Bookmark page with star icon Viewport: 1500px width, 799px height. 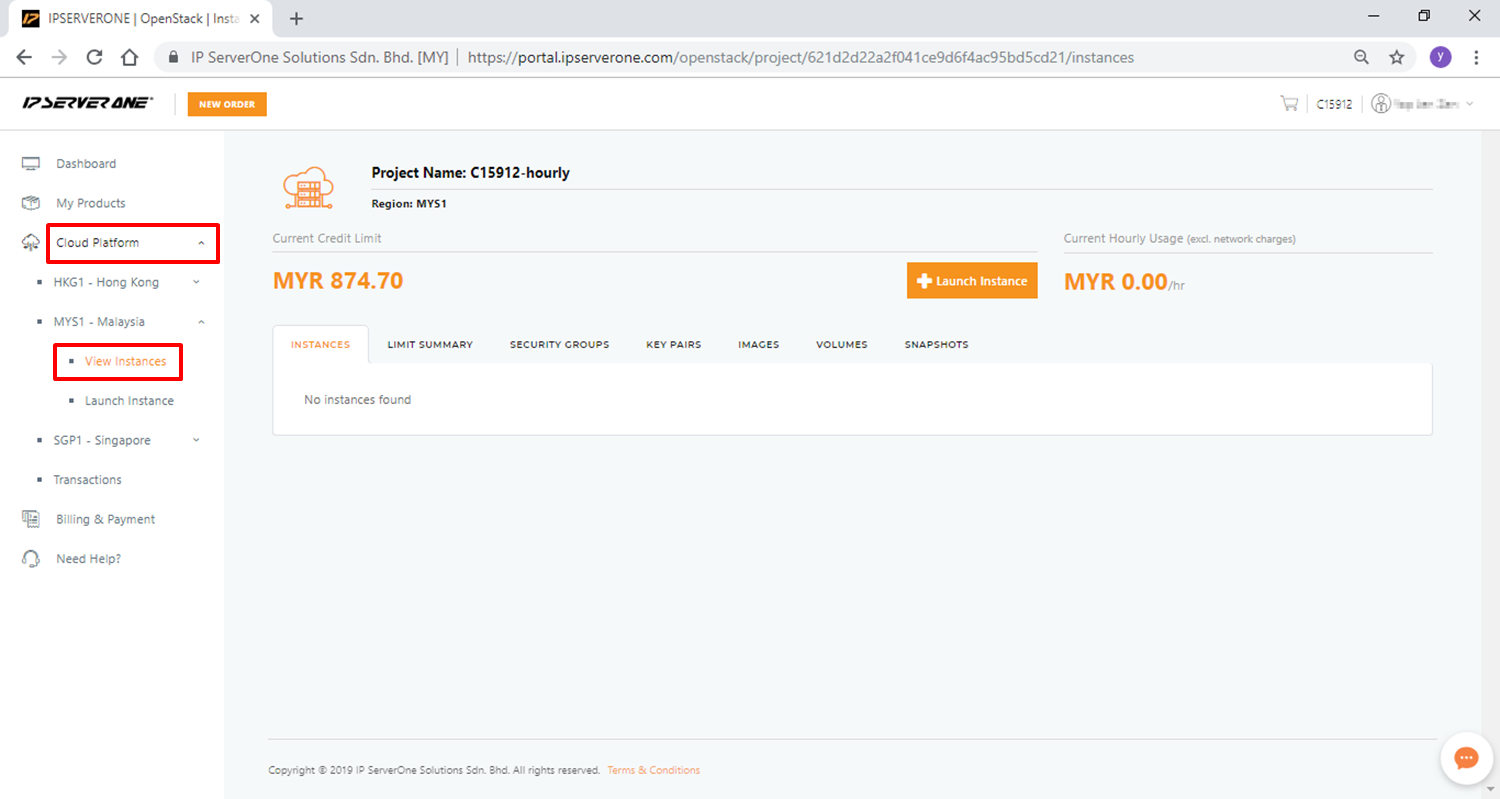point(1397,57)
